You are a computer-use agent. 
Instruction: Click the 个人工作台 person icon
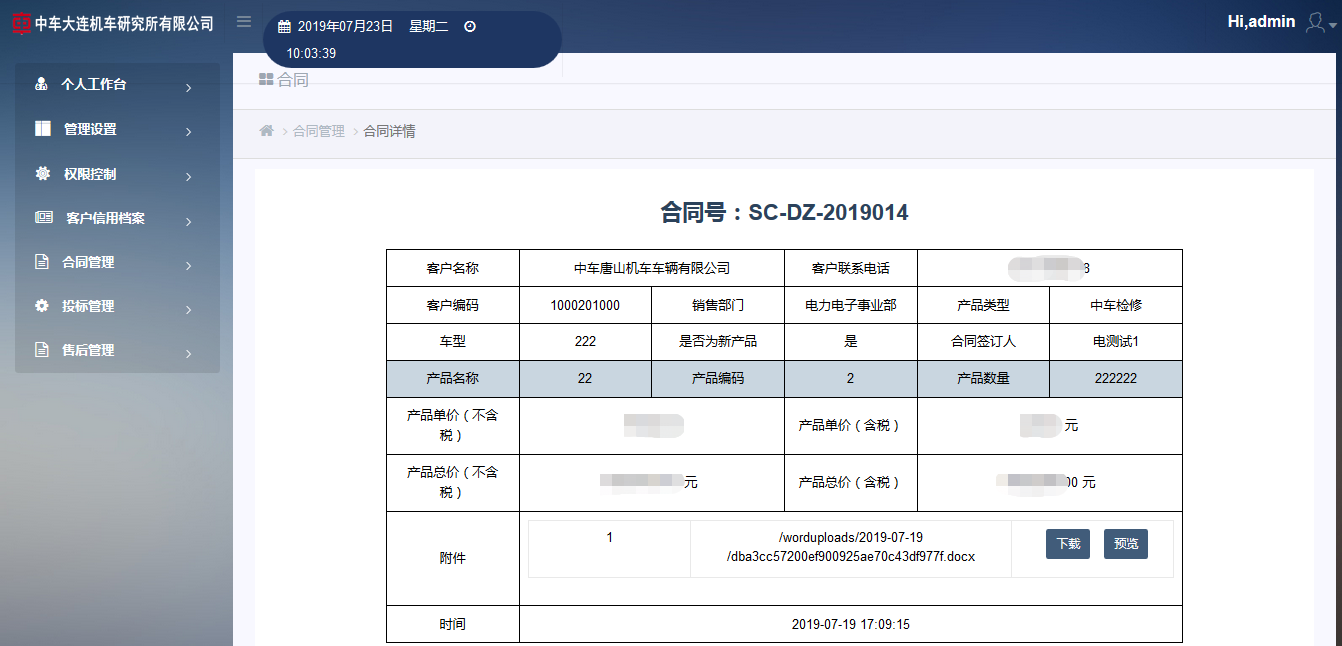click(42, 84)
